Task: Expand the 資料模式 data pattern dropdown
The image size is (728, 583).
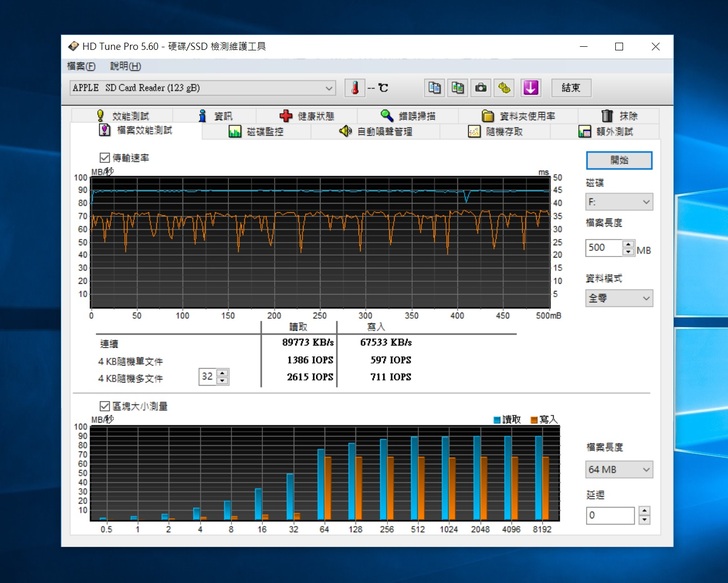Action: tap(619, 298)
